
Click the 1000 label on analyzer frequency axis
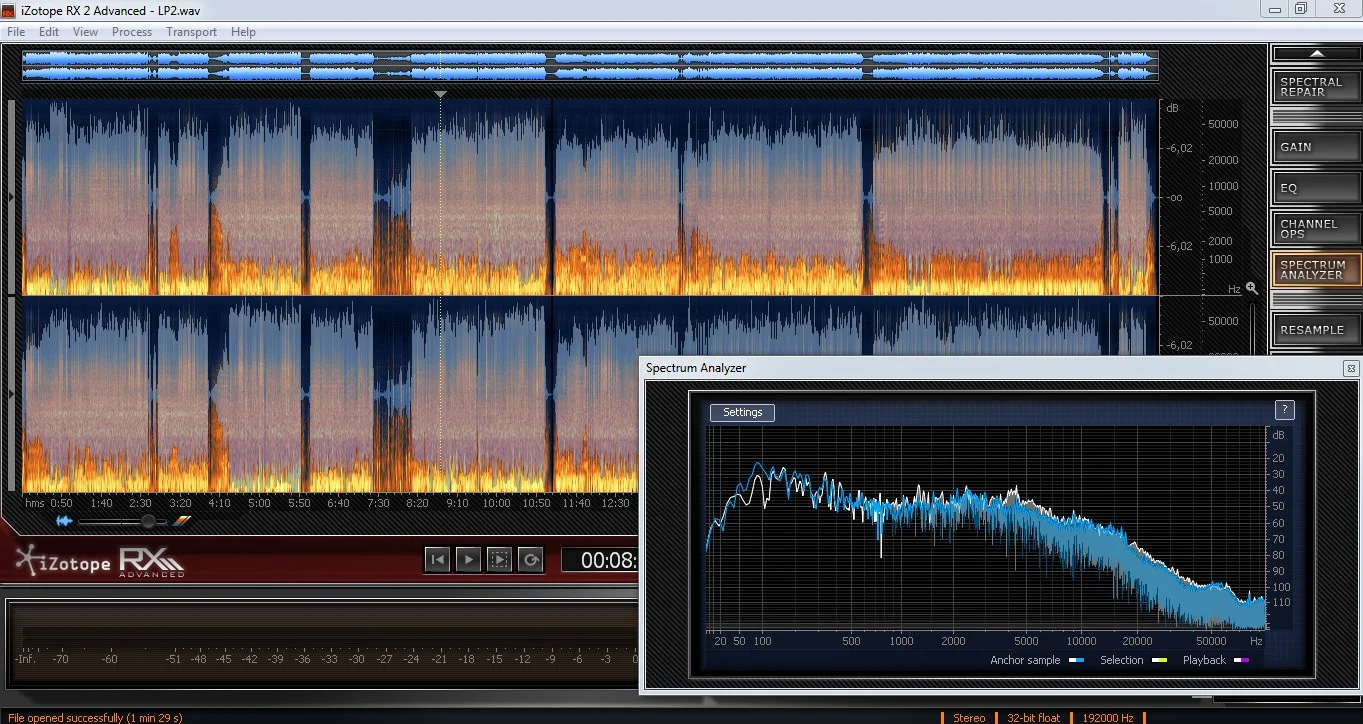tap(901, 641)
